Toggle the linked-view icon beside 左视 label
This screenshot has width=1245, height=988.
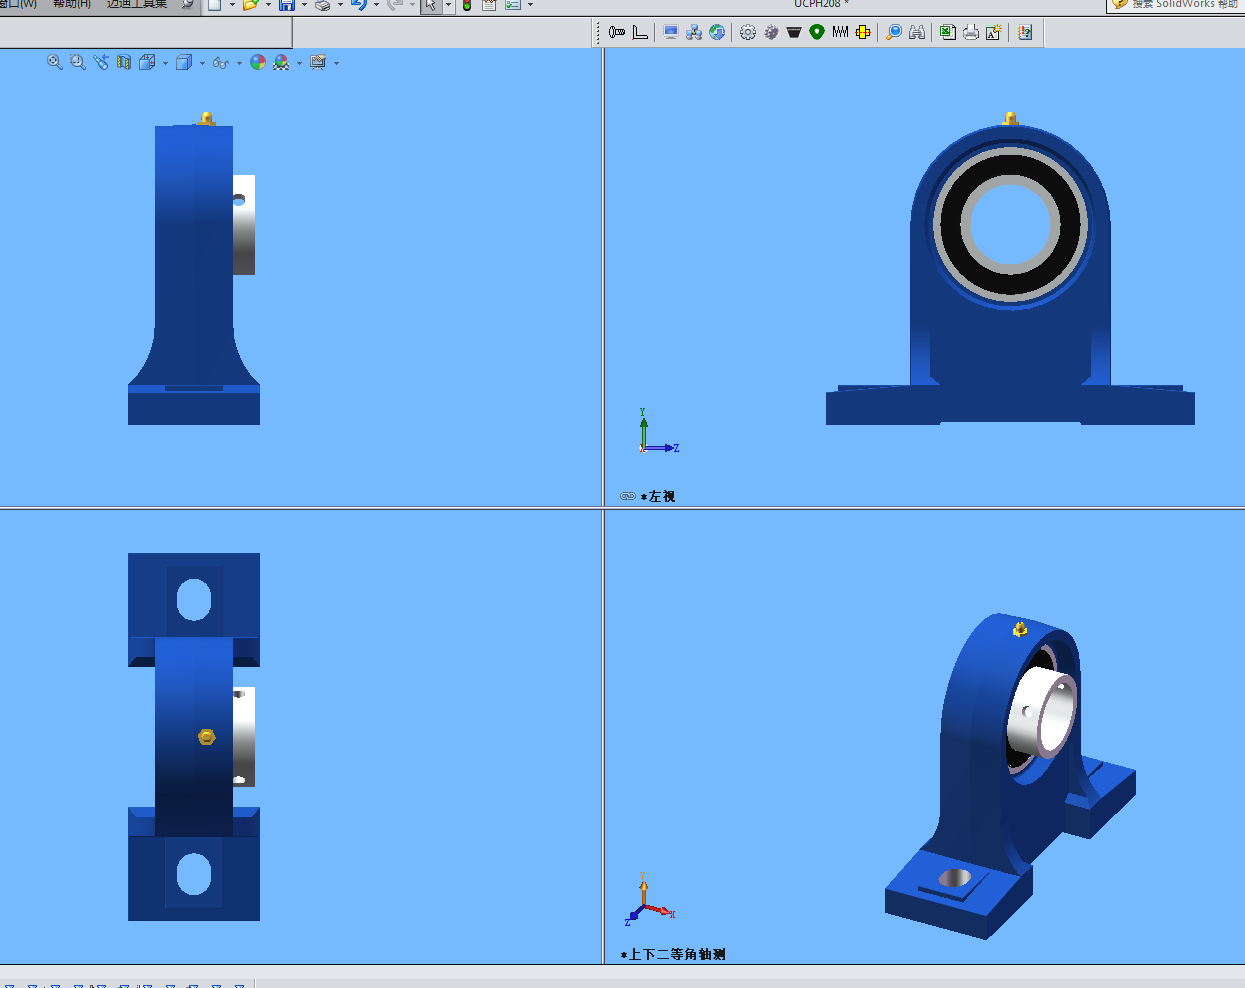pos(628,496)
